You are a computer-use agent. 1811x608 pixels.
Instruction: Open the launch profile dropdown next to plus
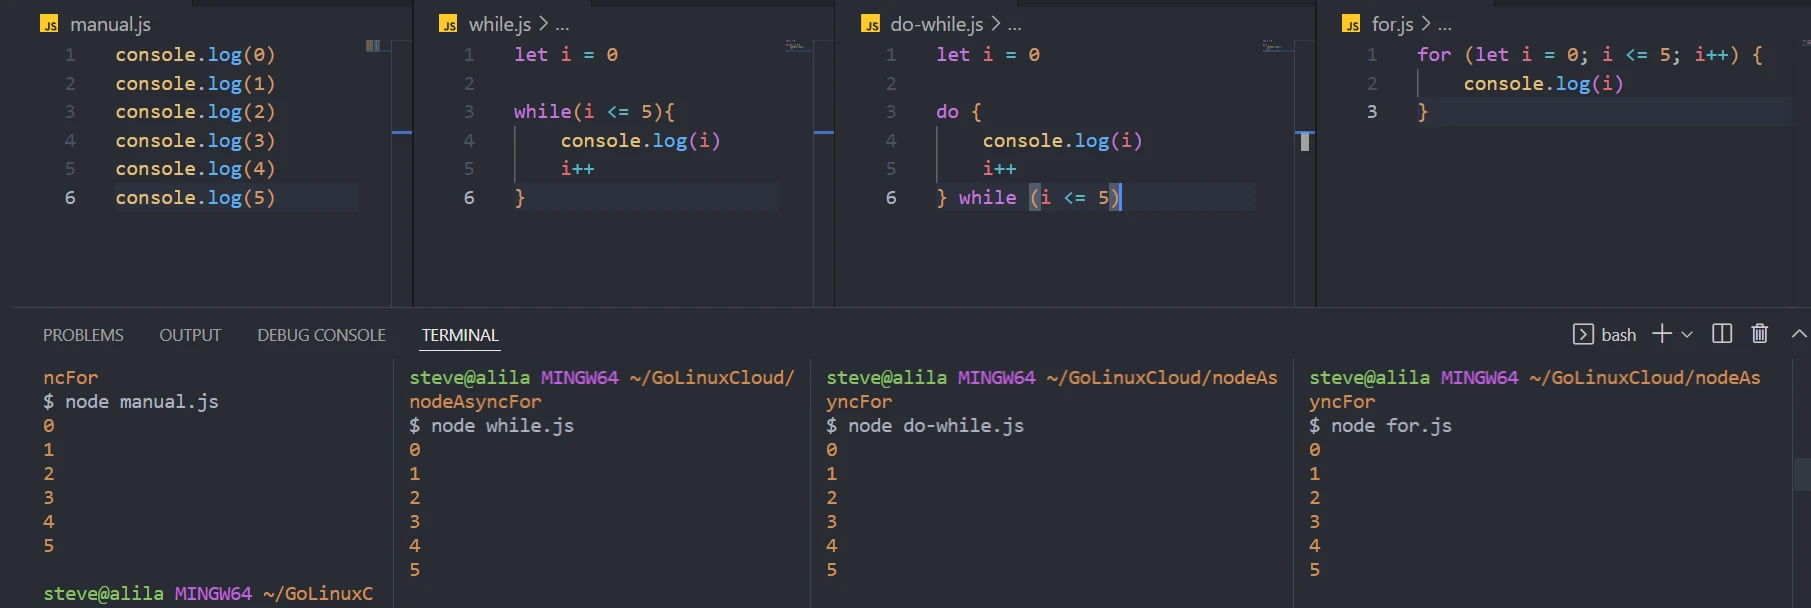click(1687, 334)
